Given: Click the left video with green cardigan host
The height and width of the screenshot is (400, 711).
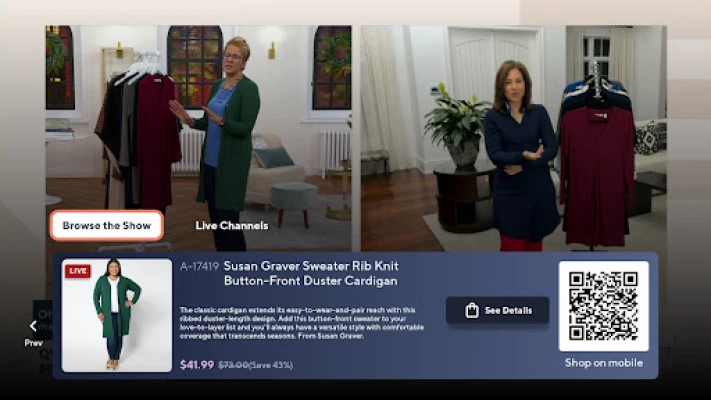Looking at the screenshot, I should tap(199, 138).
